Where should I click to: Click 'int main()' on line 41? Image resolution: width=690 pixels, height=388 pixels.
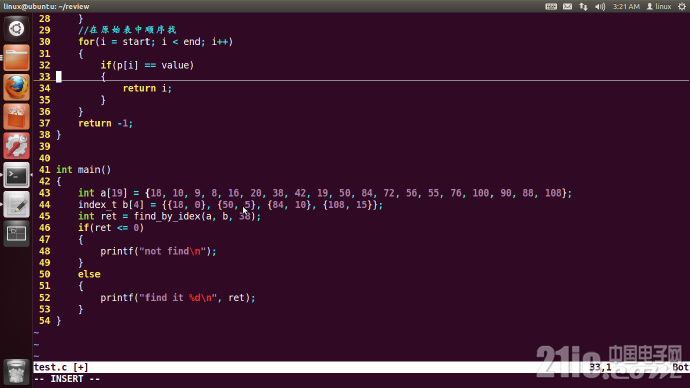click(84, 170)
